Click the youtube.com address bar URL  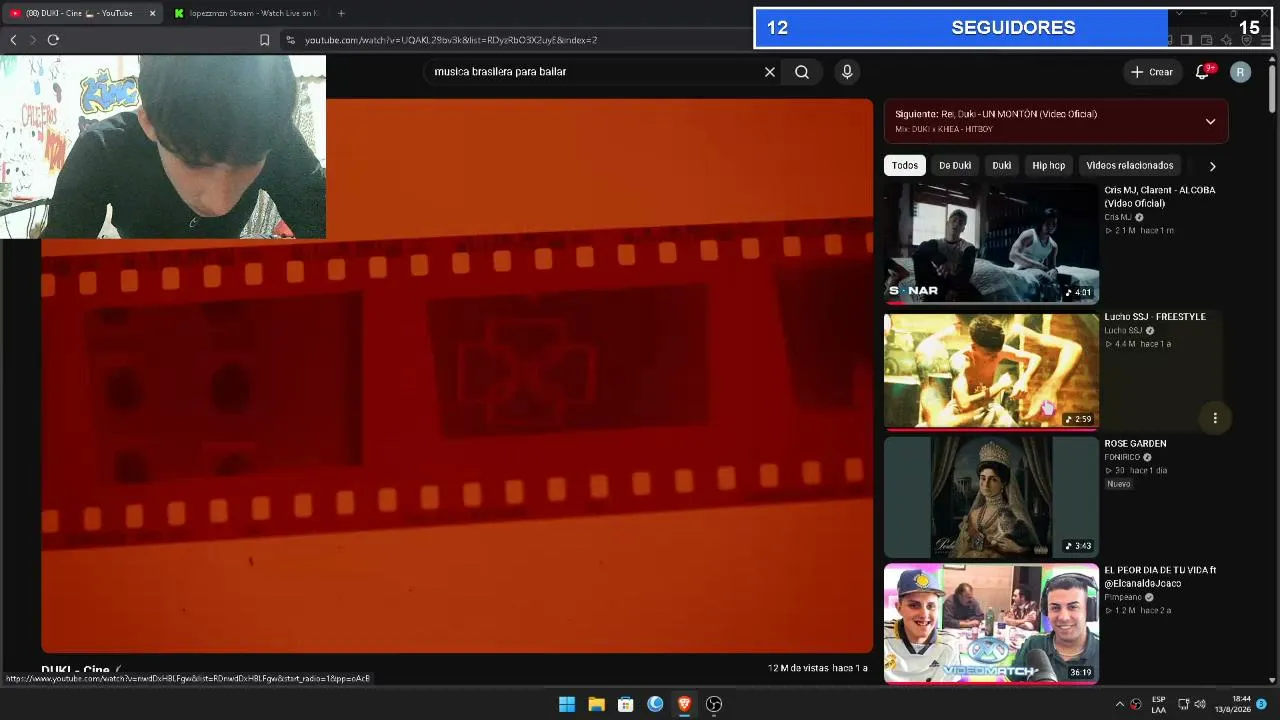point(451,40)
